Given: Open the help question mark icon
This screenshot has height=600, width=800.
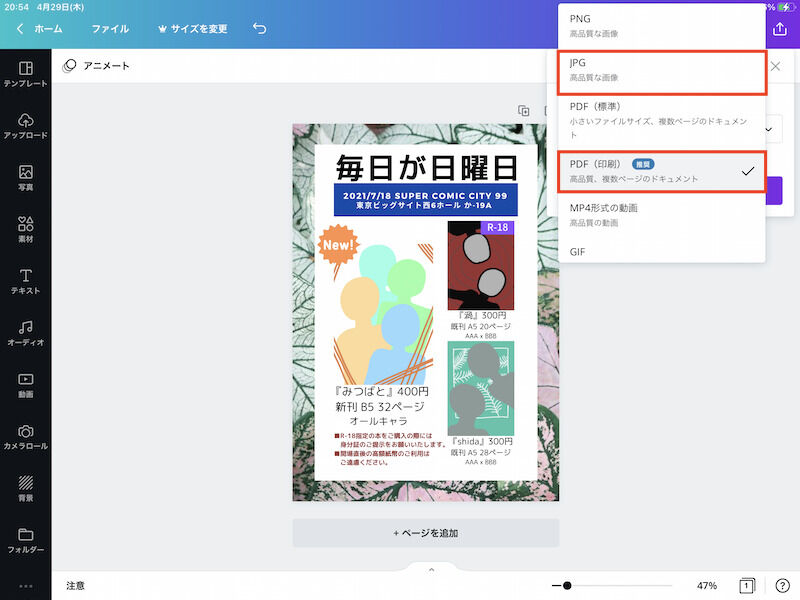Looking at the screenshot, I should point(782,585).
